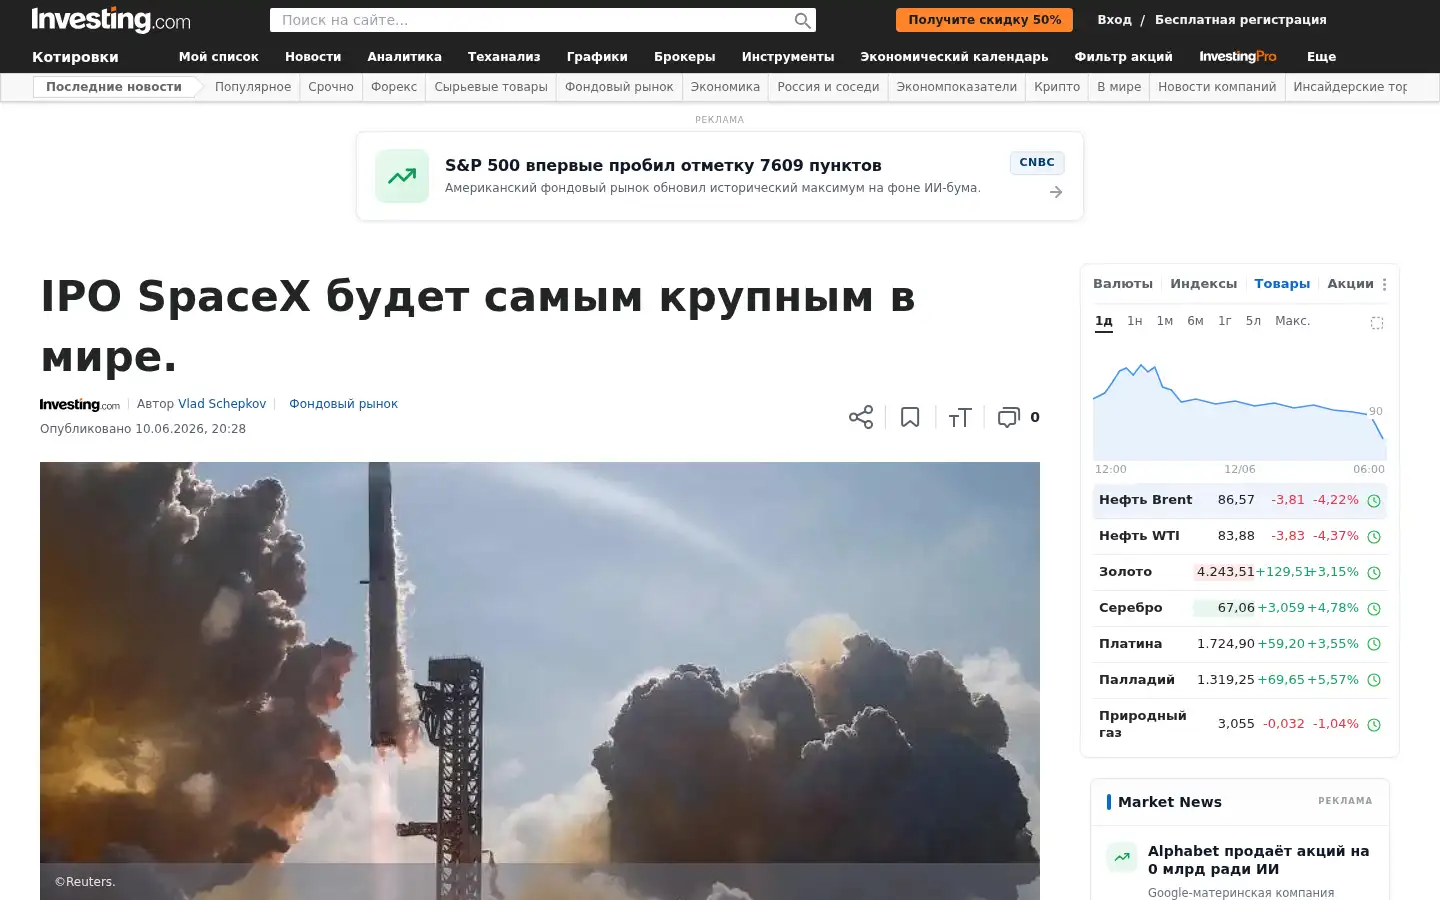Screen dimensions: 1440x900
Task: Open the Теханализ menu
Action: coord(504,57)
